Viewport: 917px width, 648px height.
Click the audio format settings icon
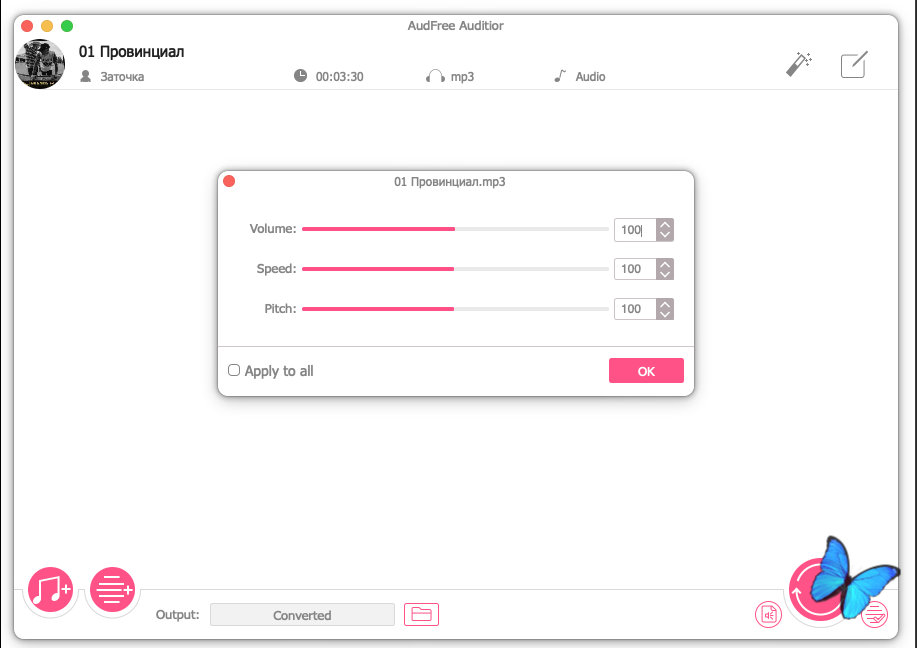click(768, 615)
